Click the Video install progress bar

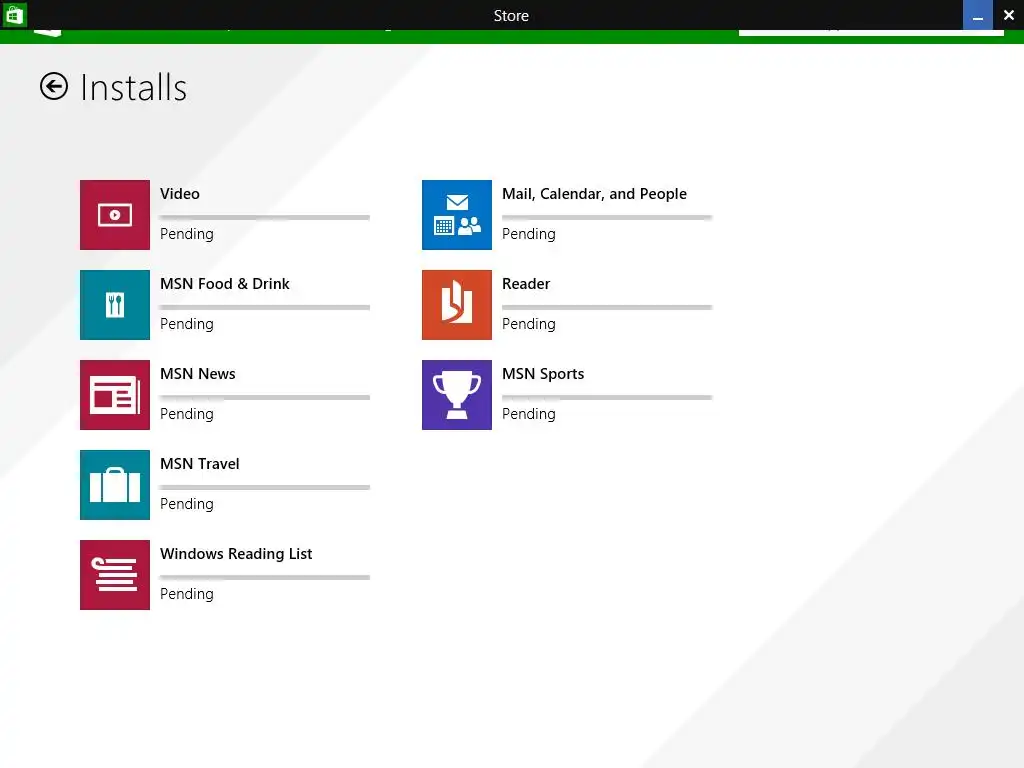pyautogui.click(x=264, y=217)
